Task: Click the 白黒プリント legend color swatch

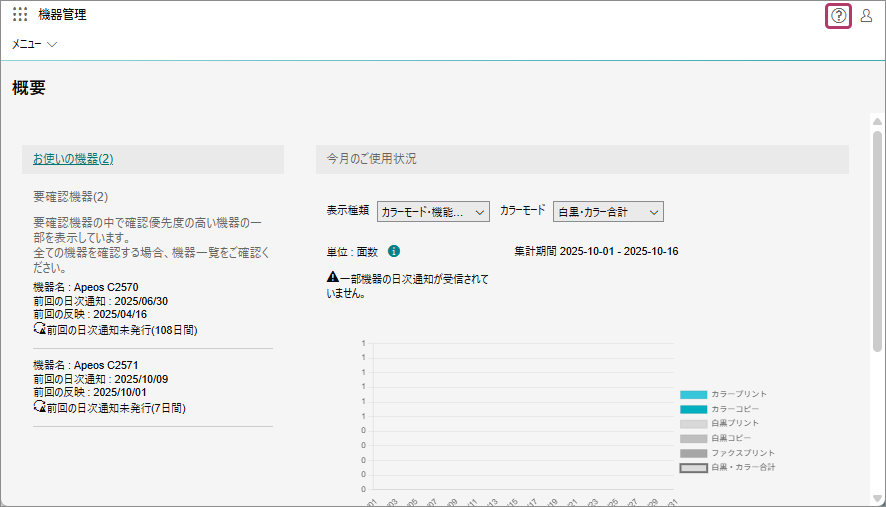Action: [x=693, y=424]
